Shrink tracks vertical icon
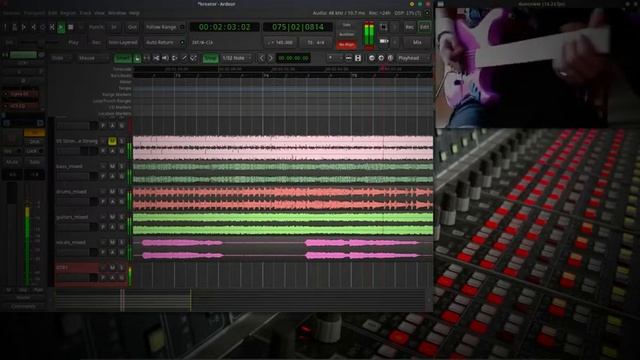The image size is (640, 360). pos(349,58)
